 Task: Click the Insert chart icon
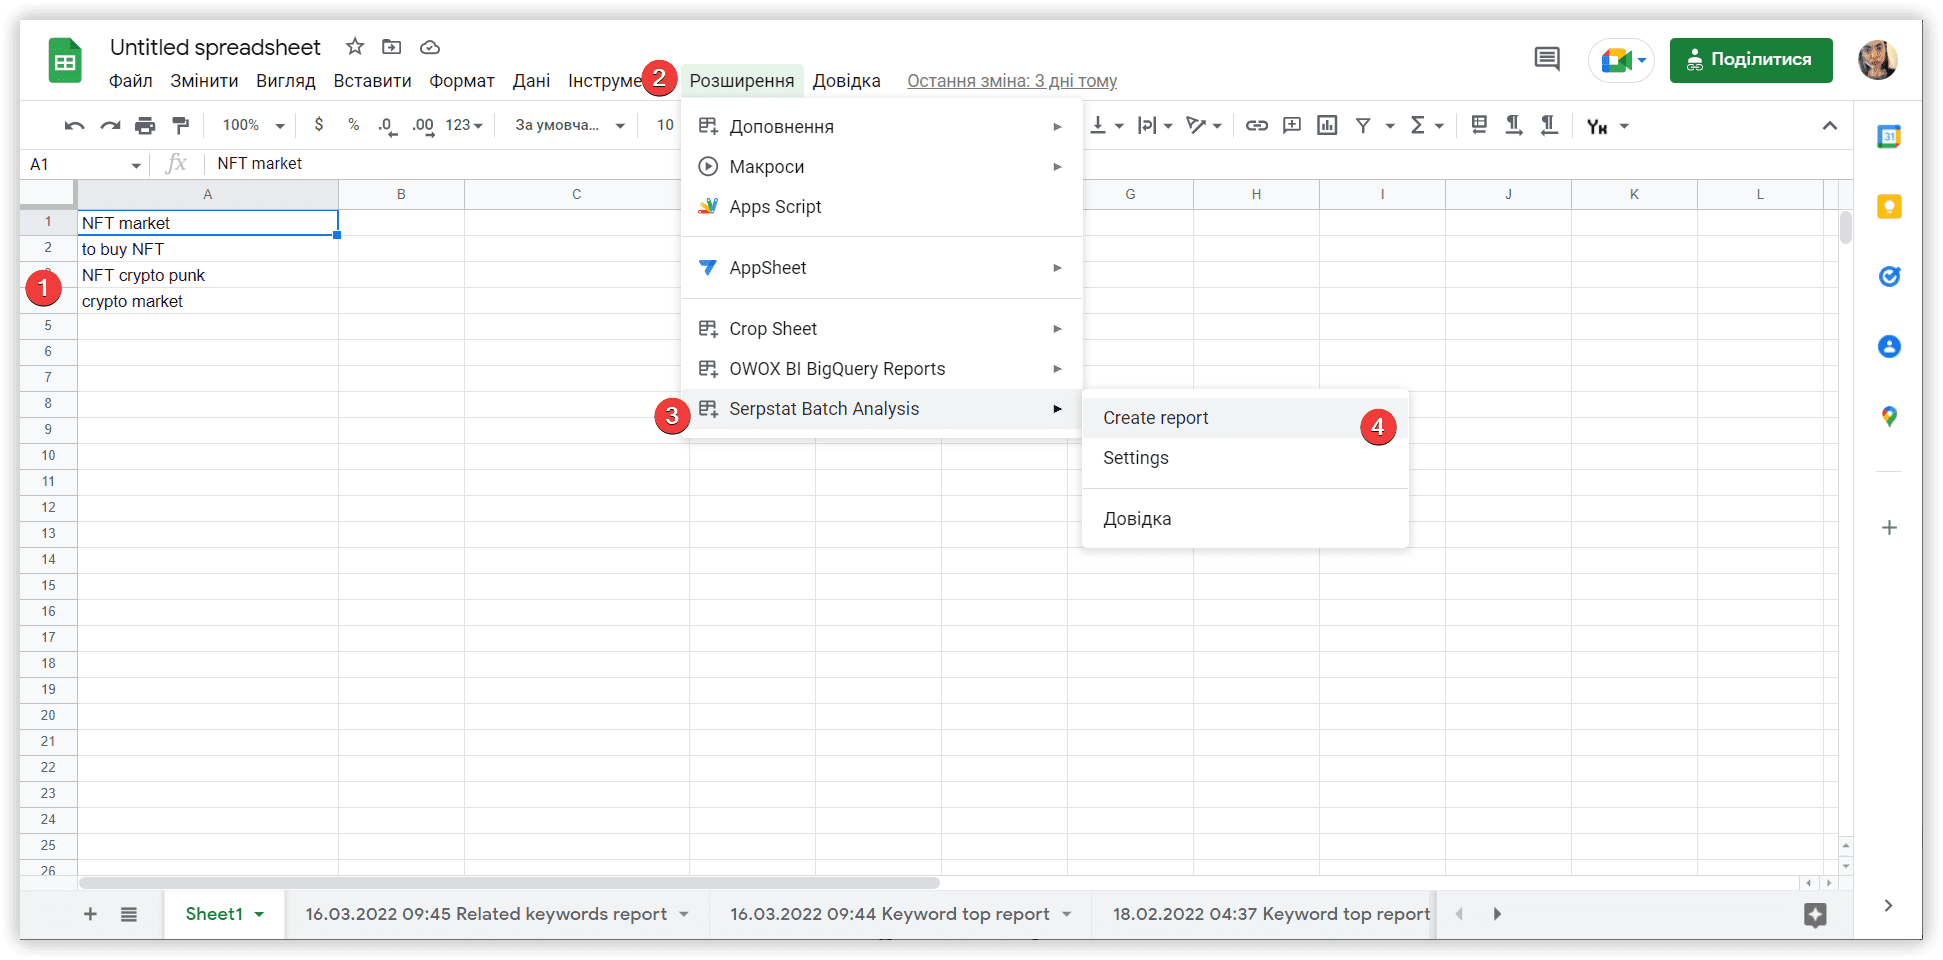click(x=1327, y=125)
